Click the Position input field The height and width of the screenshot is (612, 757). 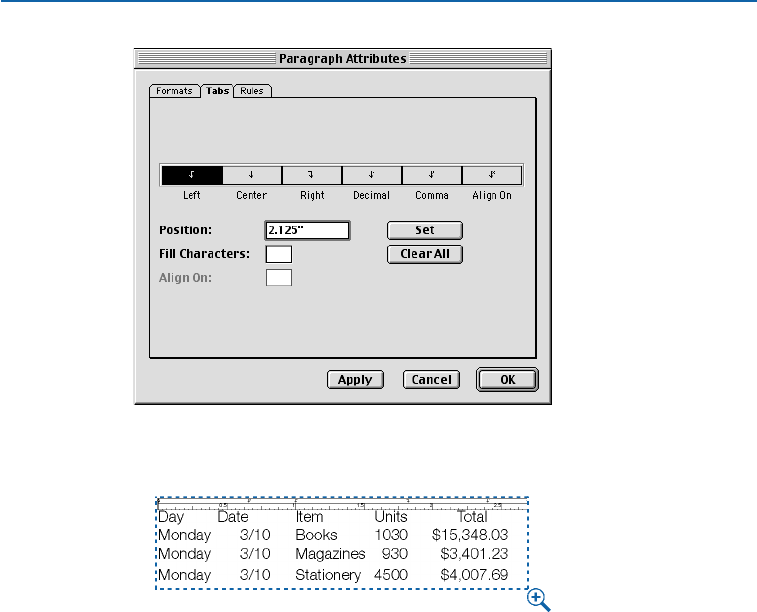tap(307, 230)
